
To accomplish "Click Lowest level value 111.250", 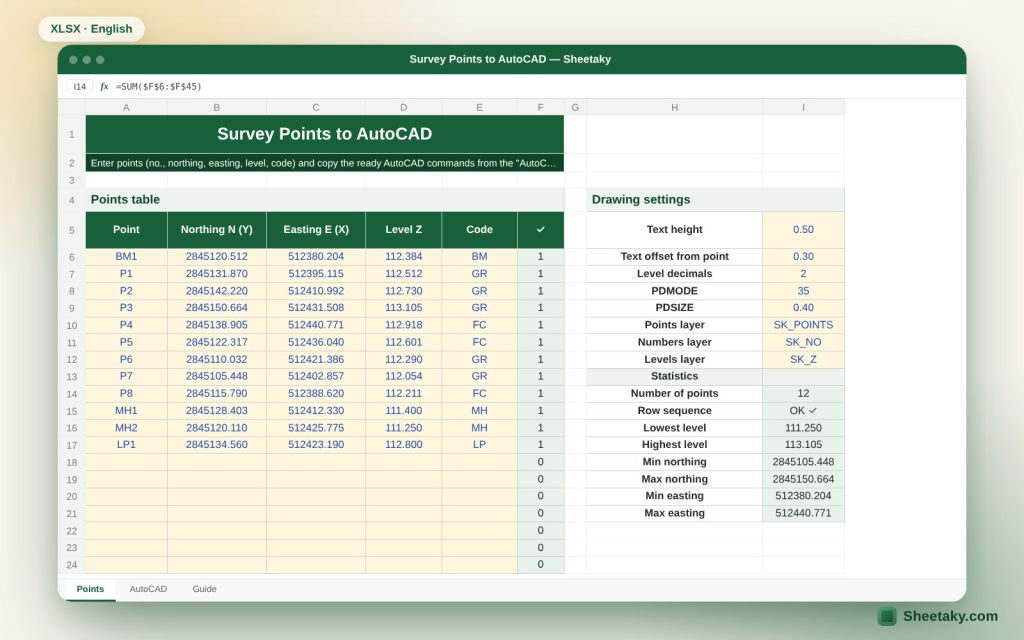I will [x=803, y=428].
